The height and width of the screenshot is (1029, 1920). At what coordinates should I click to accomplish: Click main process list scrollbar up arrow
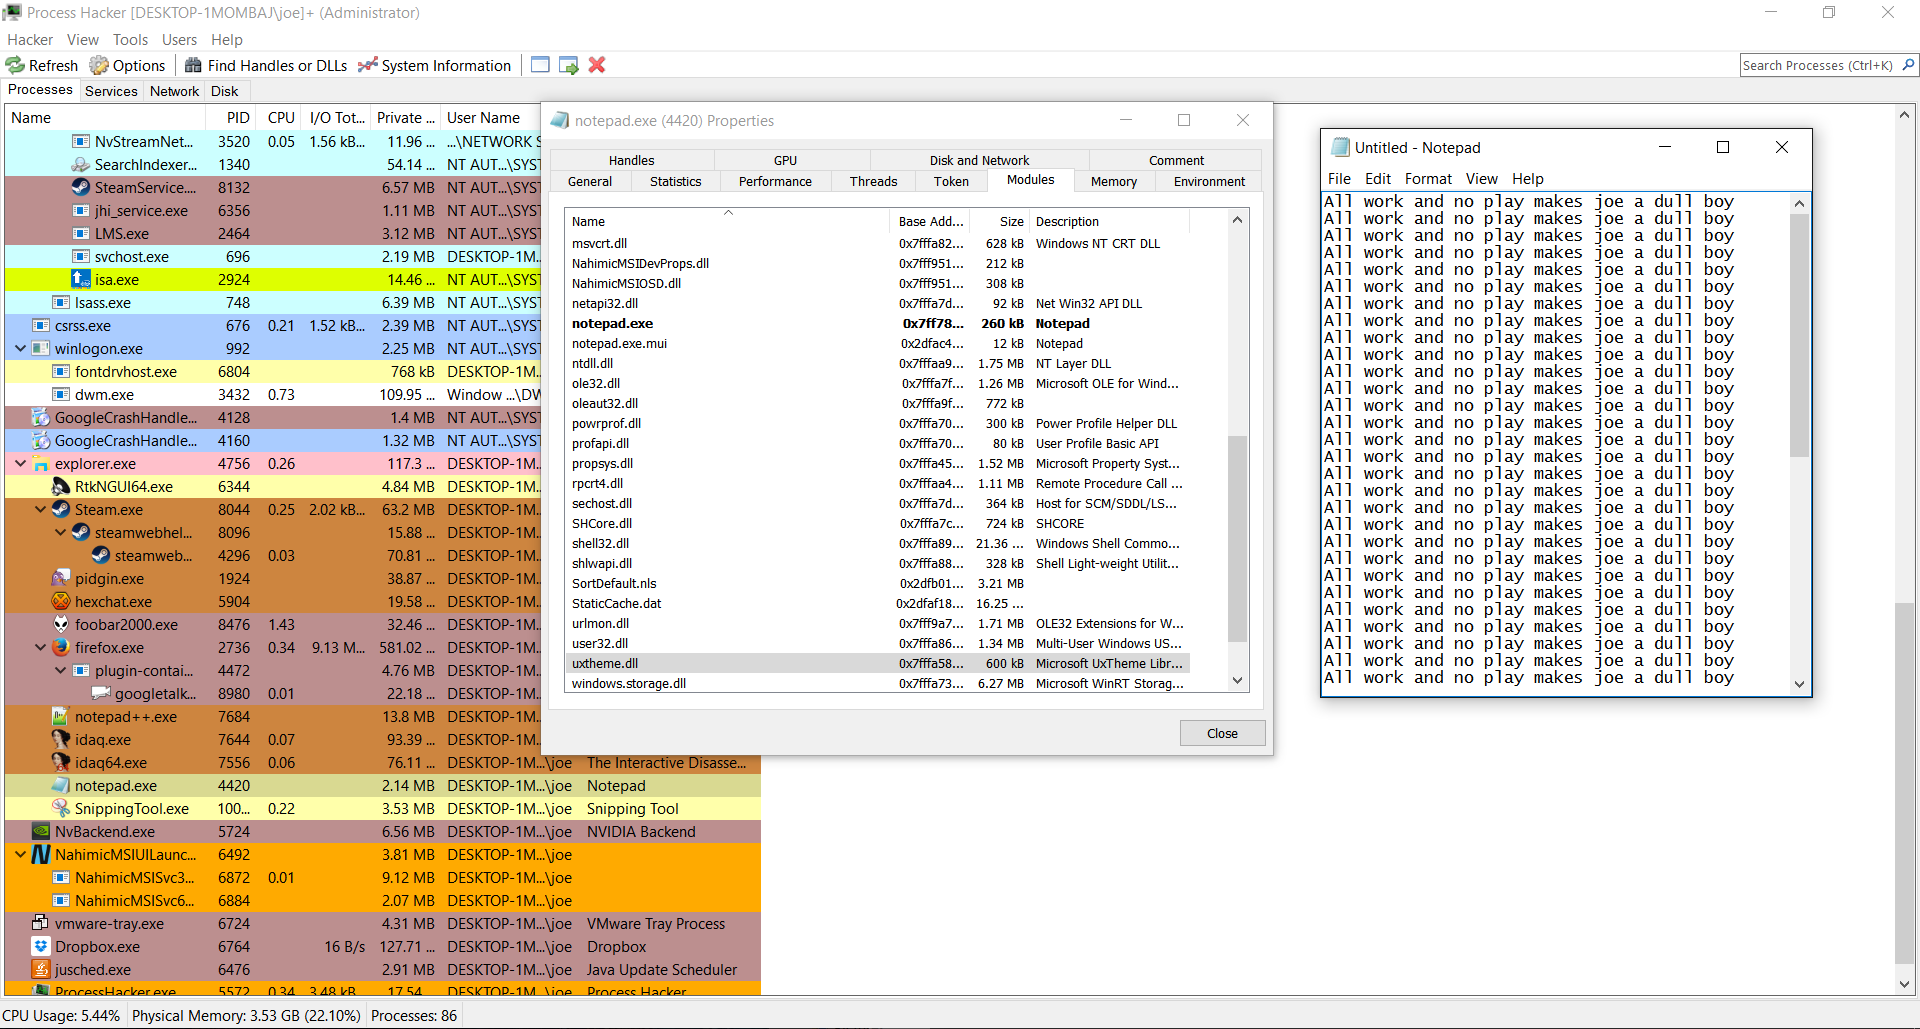[x=1905, y=115]
